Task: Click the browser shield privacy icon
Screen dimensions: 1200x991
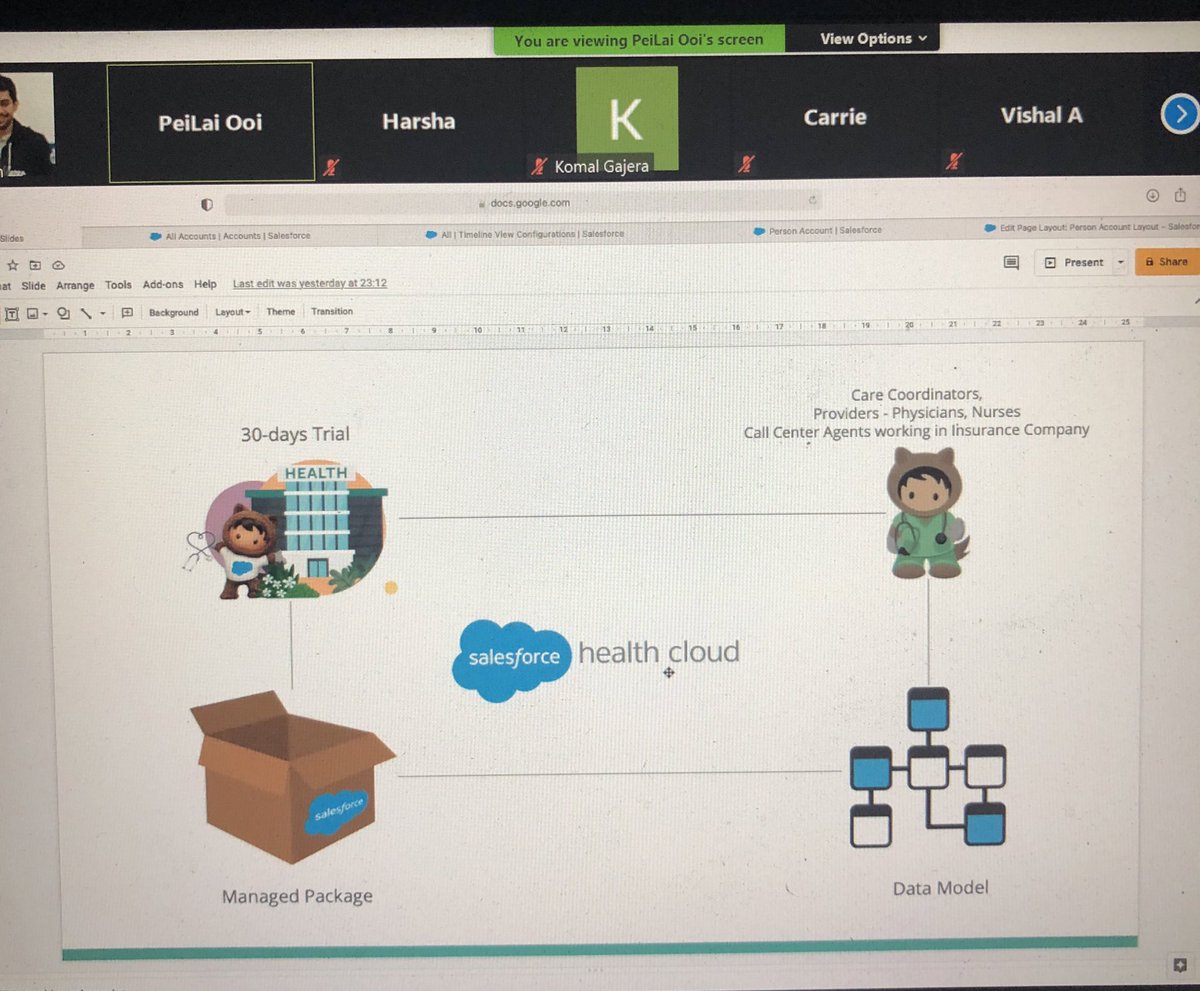Action: click(x=207, y=204)
